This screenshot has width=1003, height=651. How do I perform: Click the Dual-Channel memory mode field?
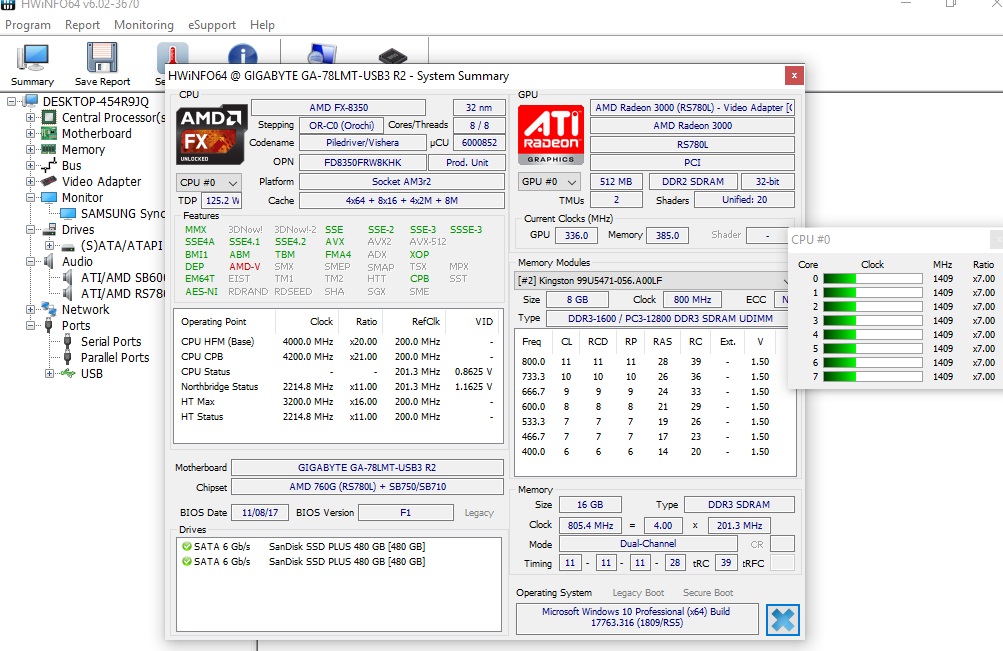click(x=648, y=544)
